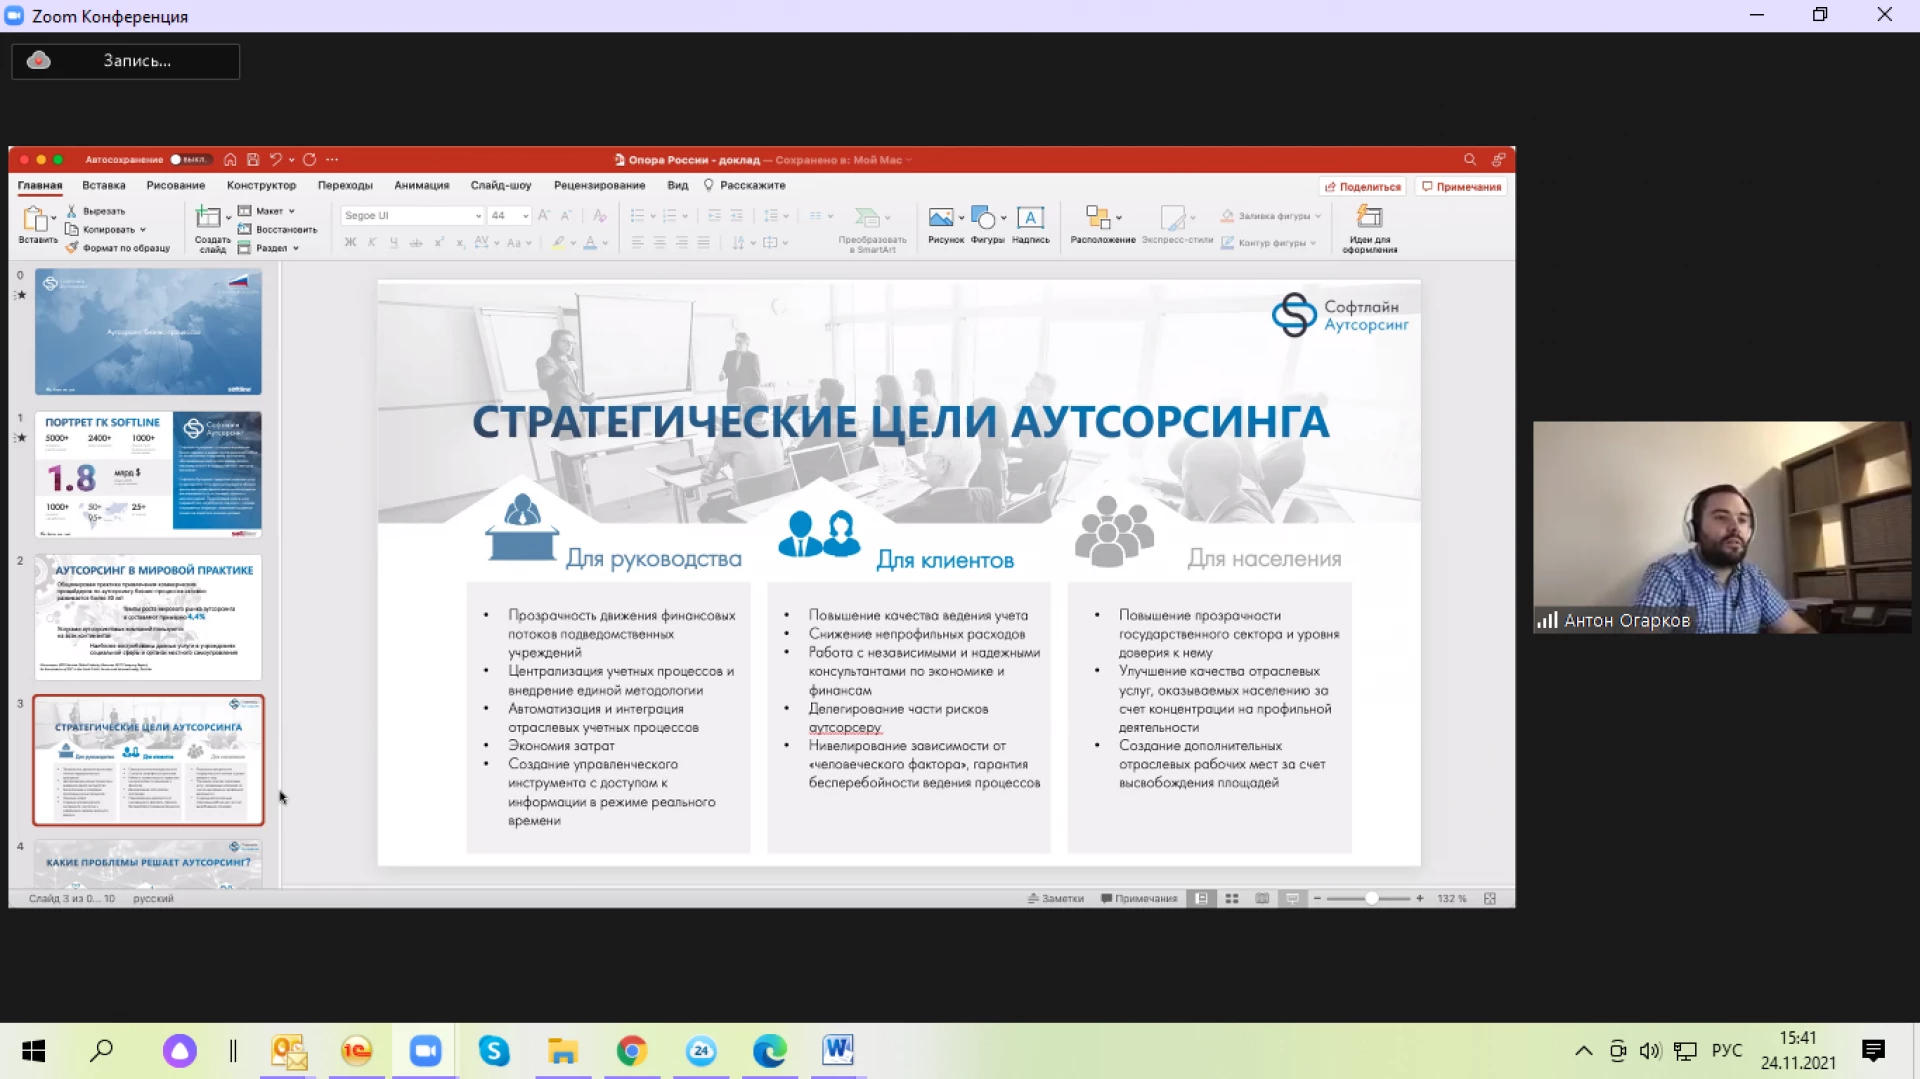Open the Главная ribbon tab
The height and width of the screenshot is (1079, 1920).
[40, 185]
